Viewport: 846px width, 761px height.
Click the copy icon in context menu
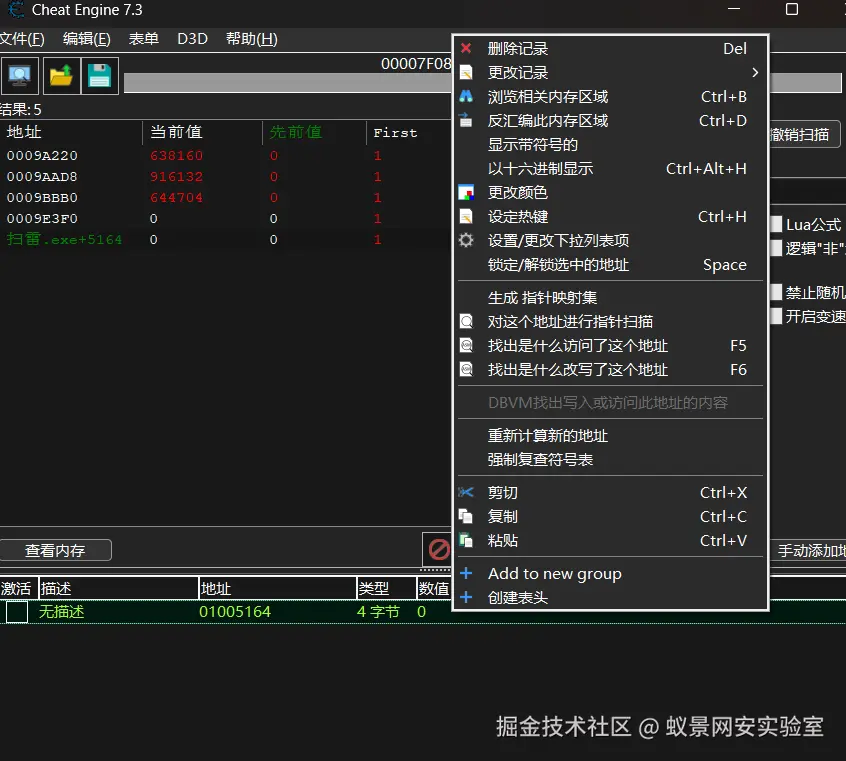[466, 517]
